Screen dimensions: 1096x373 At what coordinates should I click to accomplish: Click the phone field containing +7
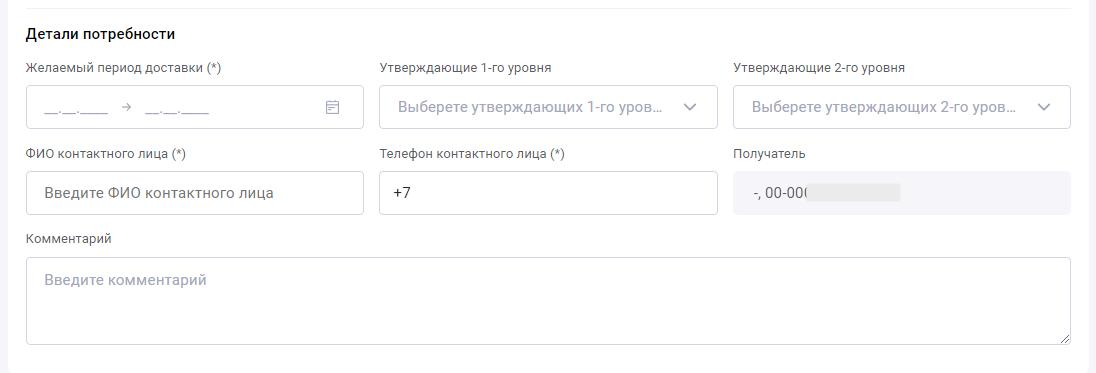click(548, 193)
